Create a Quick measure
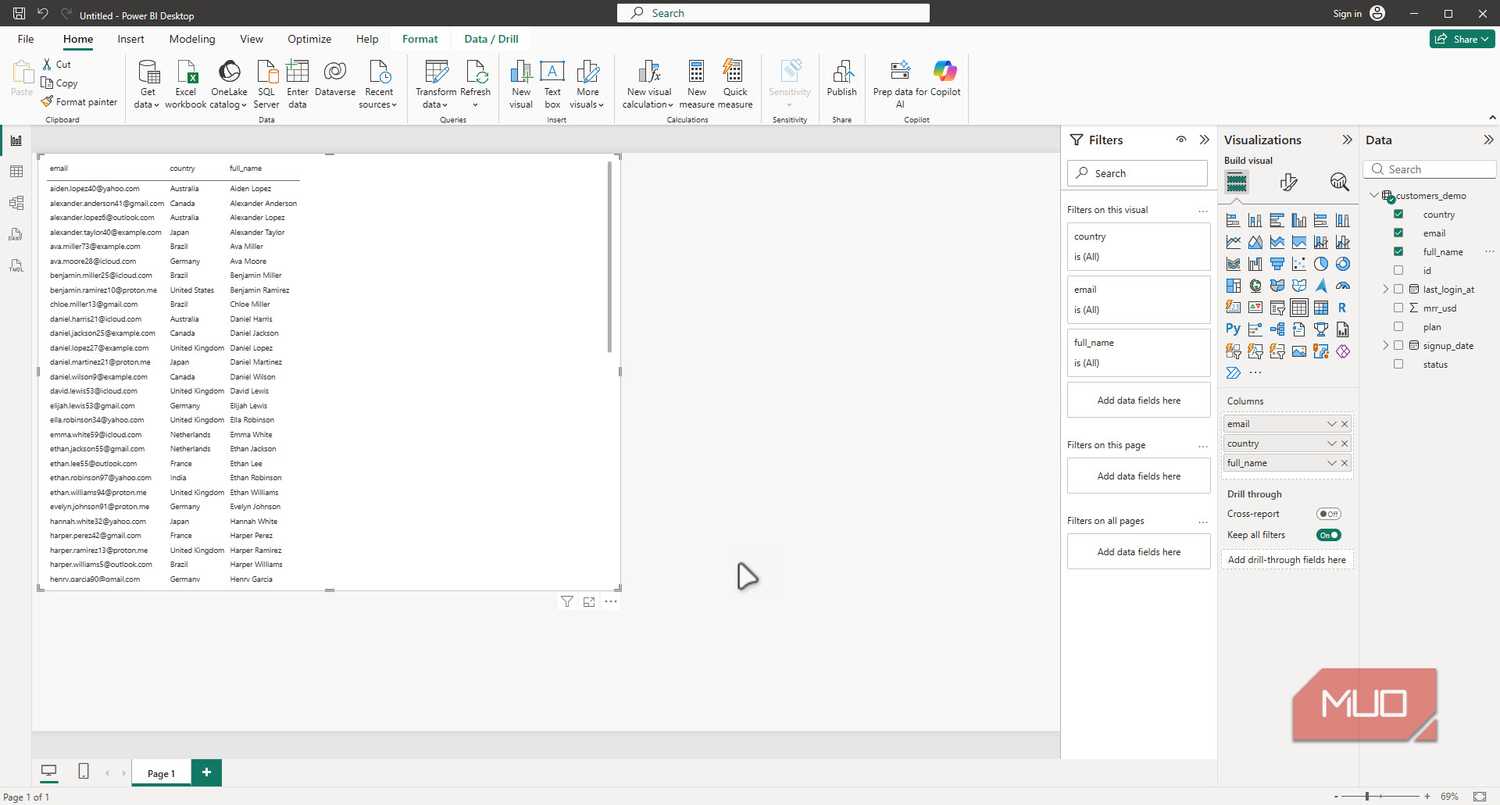The height and width of the screenshot is (805, 1500). click(x=735, y=84)
